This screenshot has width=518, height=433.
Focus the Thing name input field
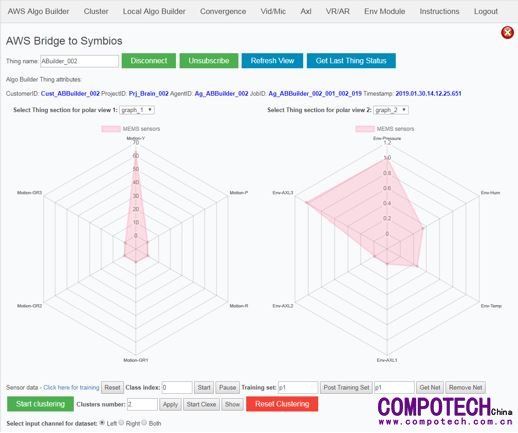(x=79, y=61)
